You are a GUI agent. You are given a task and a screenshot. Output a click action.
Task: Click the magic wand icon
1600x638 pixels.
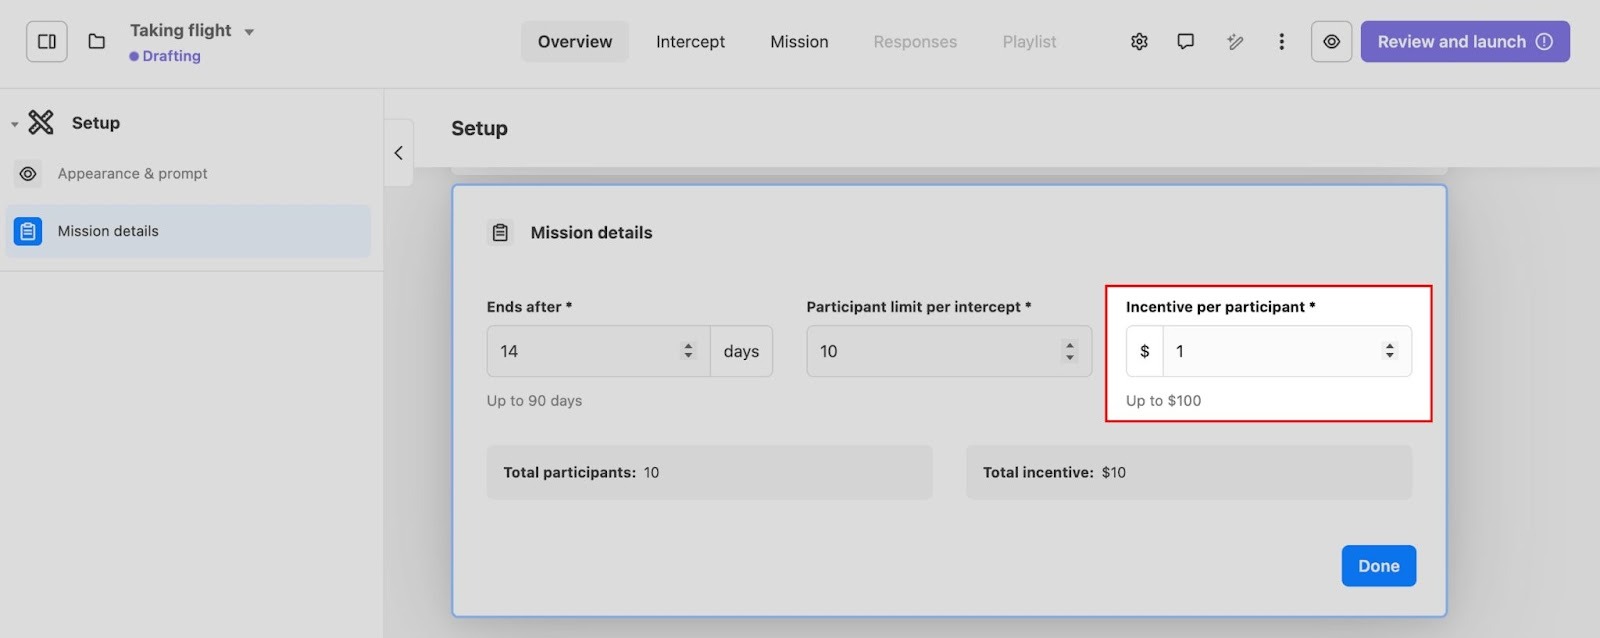pyautogui.click(x=1235, y=42)
